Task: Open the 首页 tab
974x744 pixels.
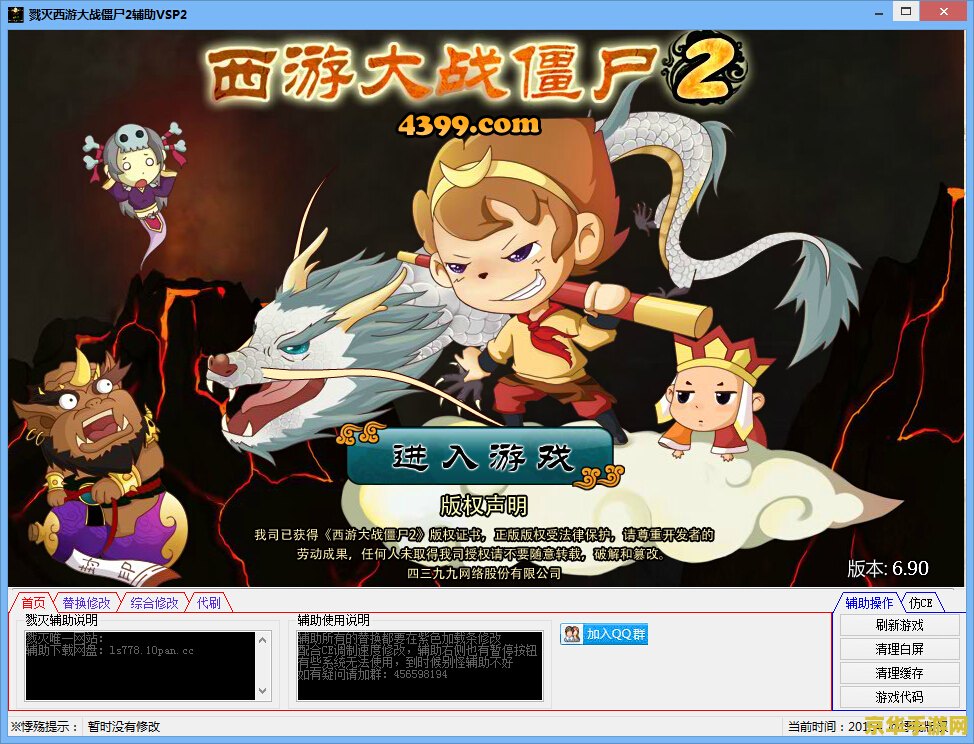Action: pyautogui.click(x=34, y=602)
